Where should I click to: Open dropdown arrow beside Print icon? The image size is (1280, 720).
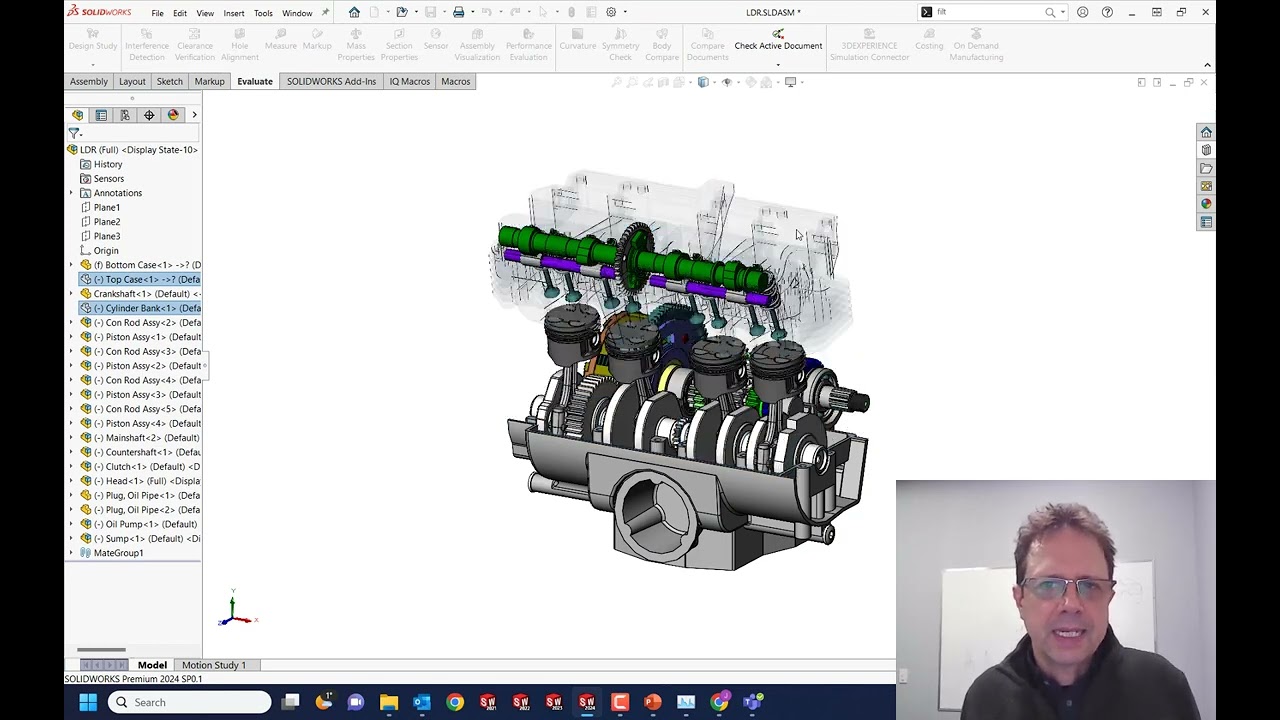(x=472, y=12)
